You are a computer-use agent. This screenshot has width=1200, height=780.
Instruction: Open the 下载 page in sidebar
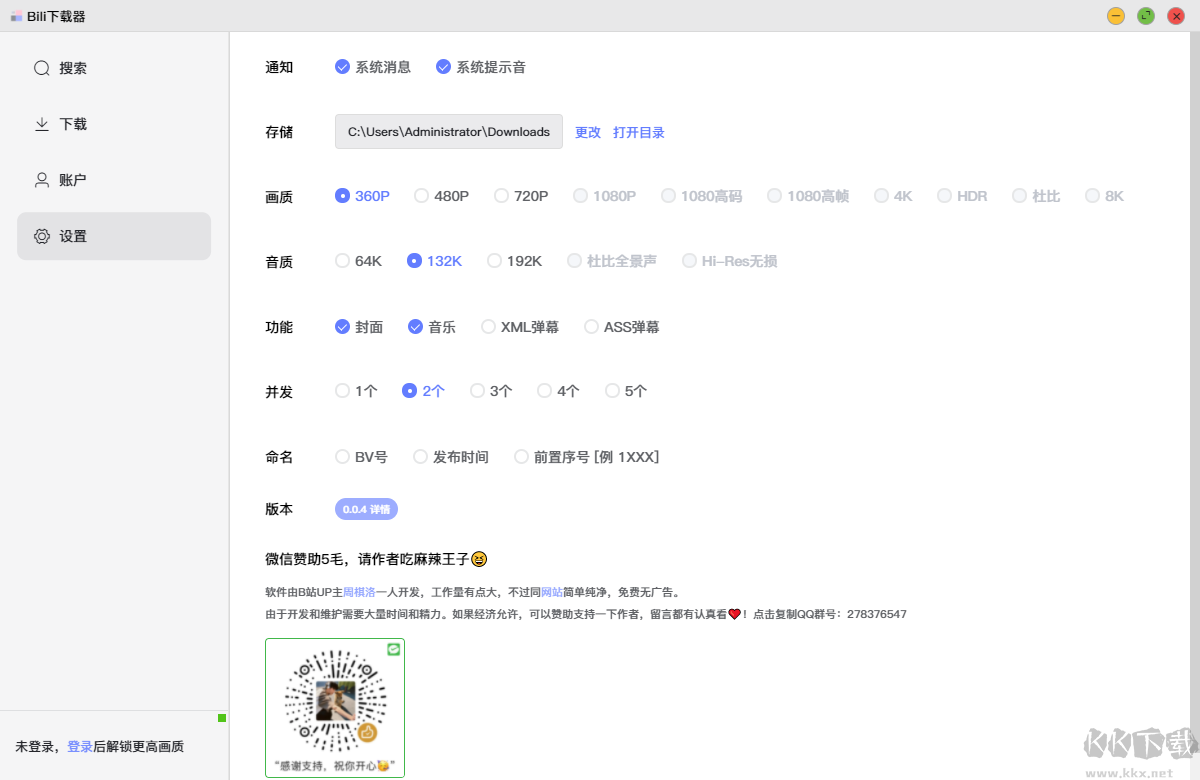[x=73, y=125]
